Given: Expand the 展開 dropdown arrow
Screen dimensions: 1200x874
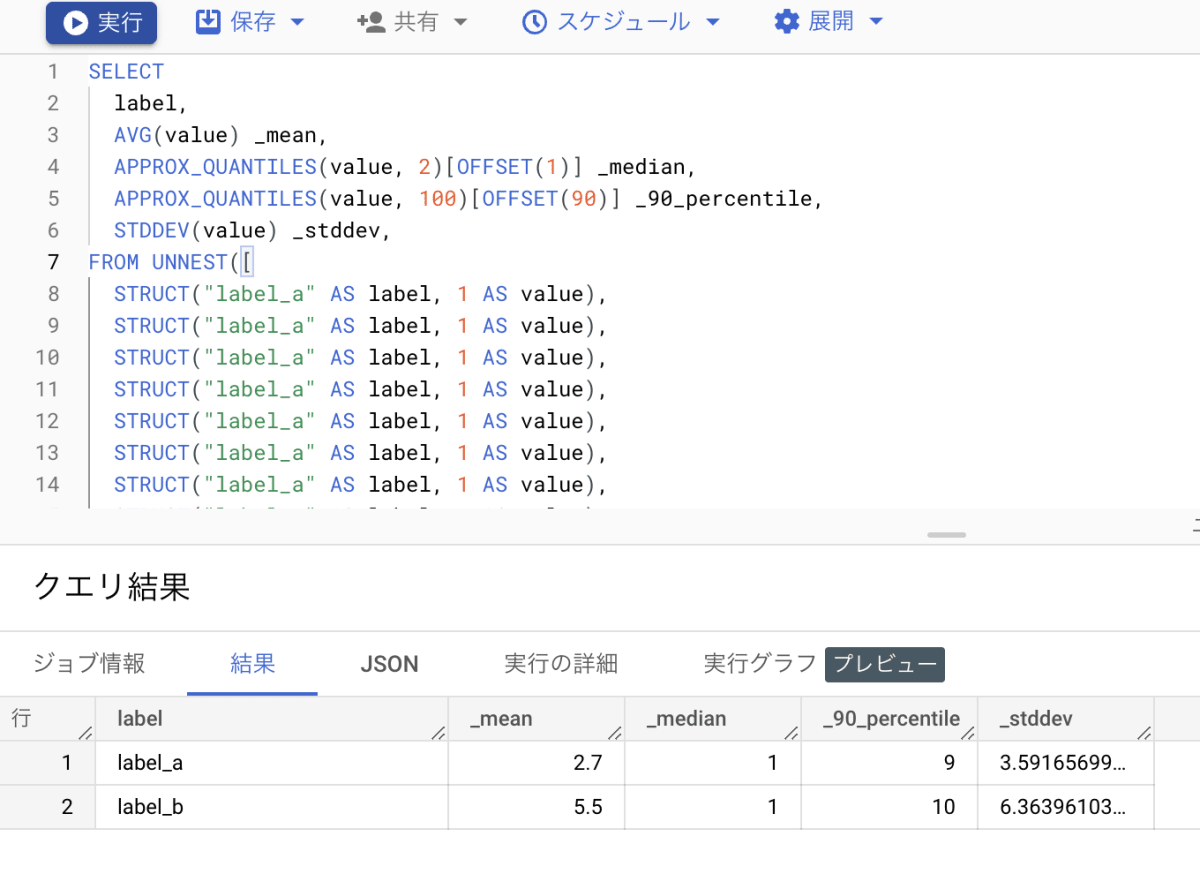Looking at the screenshot, I should (876, 23).
